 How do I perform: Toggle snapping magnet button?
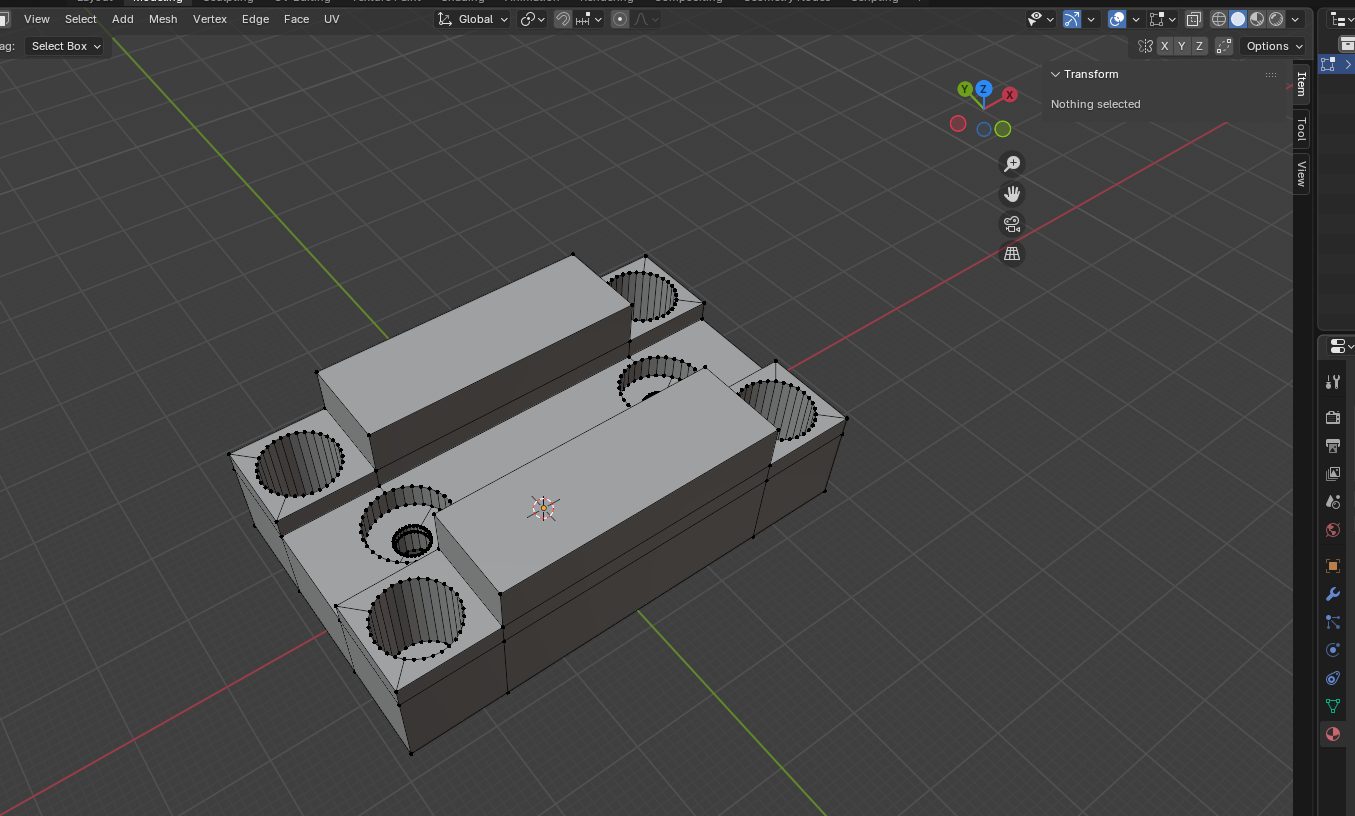click(563, 19)
